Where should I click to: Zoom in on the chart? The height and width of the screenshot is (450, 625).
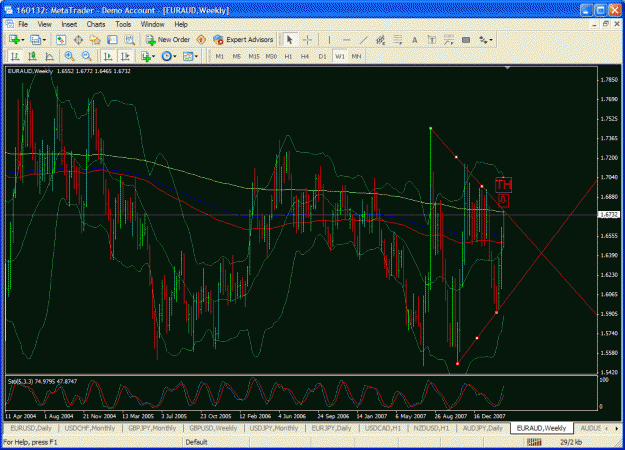[x=69, y=56]
